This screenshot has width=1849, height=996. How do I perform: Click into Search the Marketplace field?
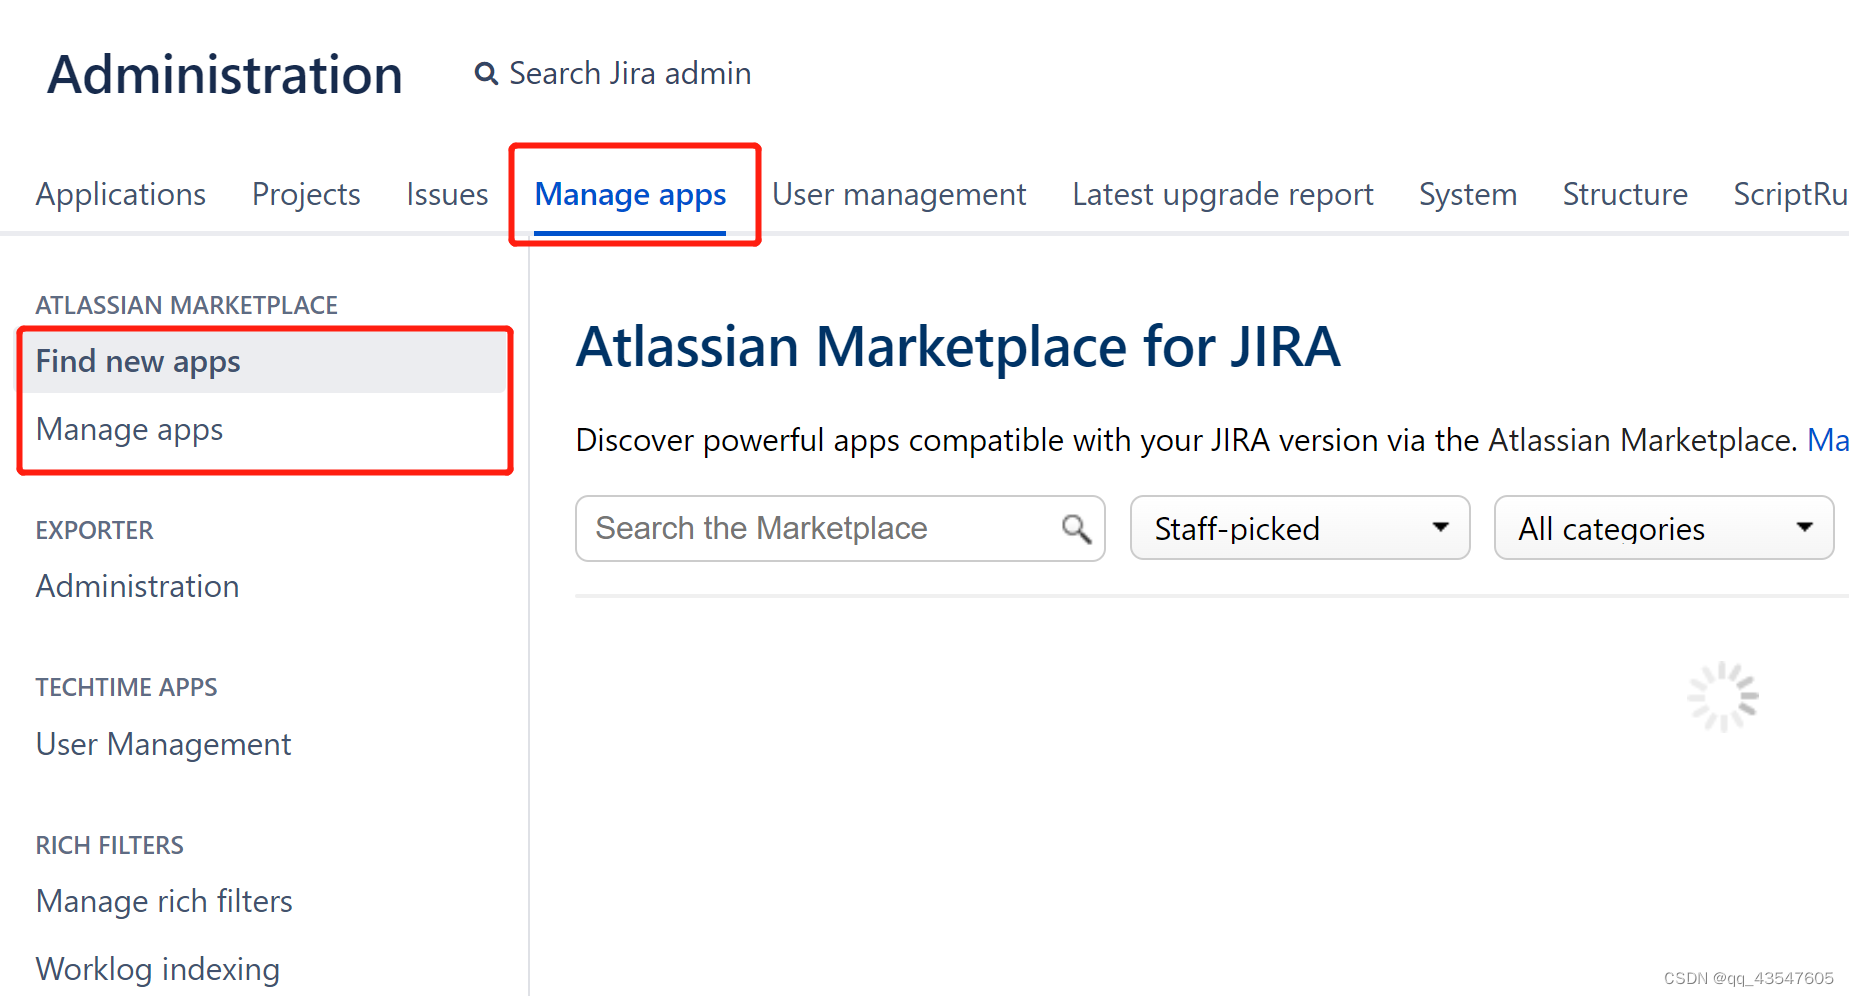click(x=840, y=528)
